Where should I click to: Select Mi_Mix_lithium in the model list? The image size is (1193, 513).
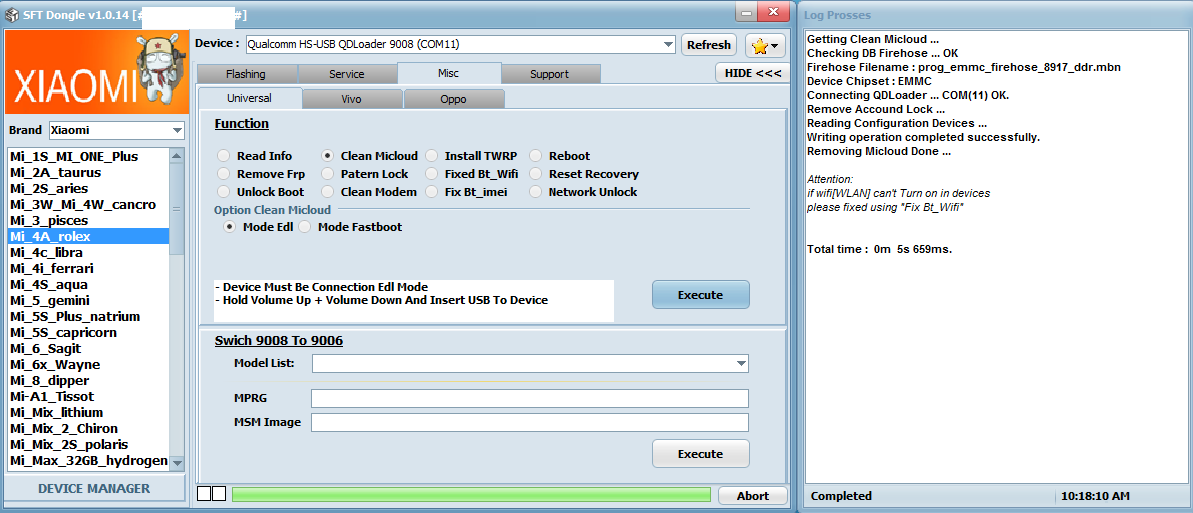(x=88, y=413)
